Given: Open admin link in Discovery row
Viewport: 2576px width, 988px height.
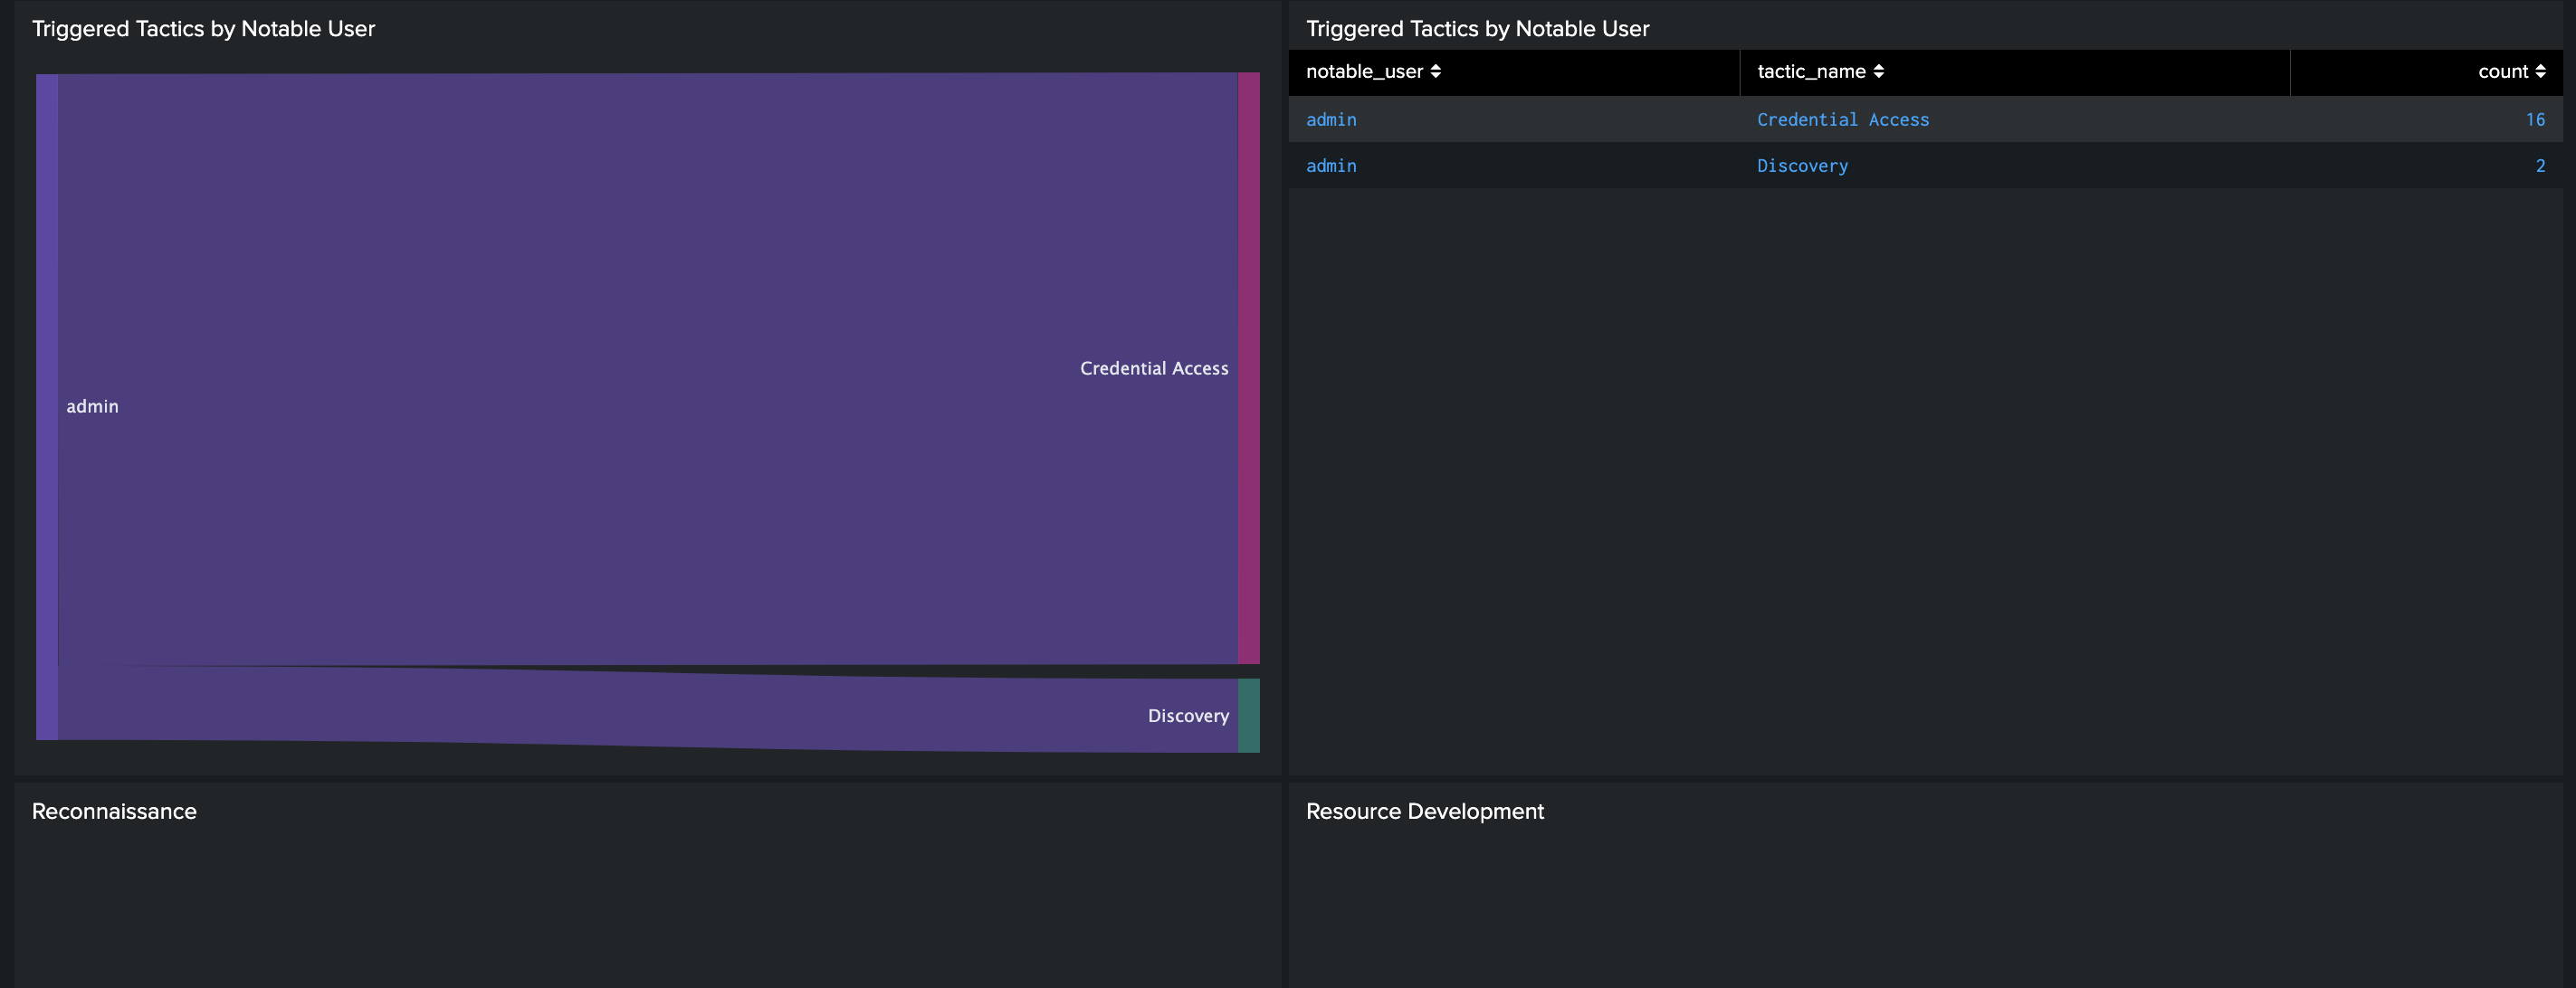Looking at the screenshot, I should tap(1331, 166).
